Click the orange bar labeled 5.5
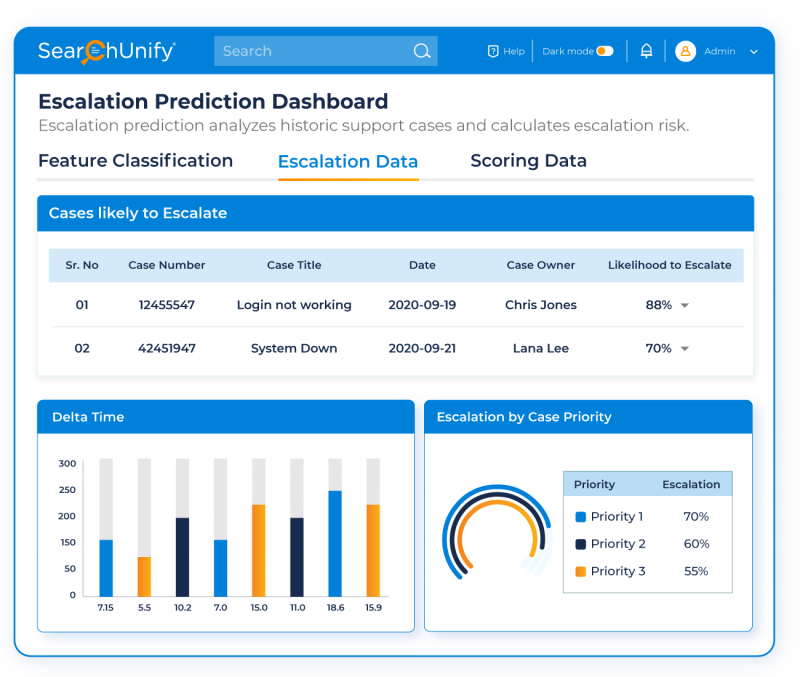The height and width of the screenshot is (677, 800). tap(144, 576)
